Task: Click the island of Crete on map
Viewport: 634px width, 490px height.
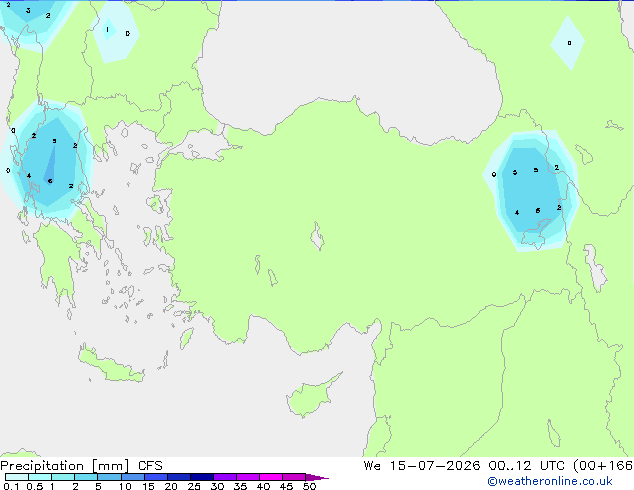Action: pyautogui.click(x=110, y=364)
